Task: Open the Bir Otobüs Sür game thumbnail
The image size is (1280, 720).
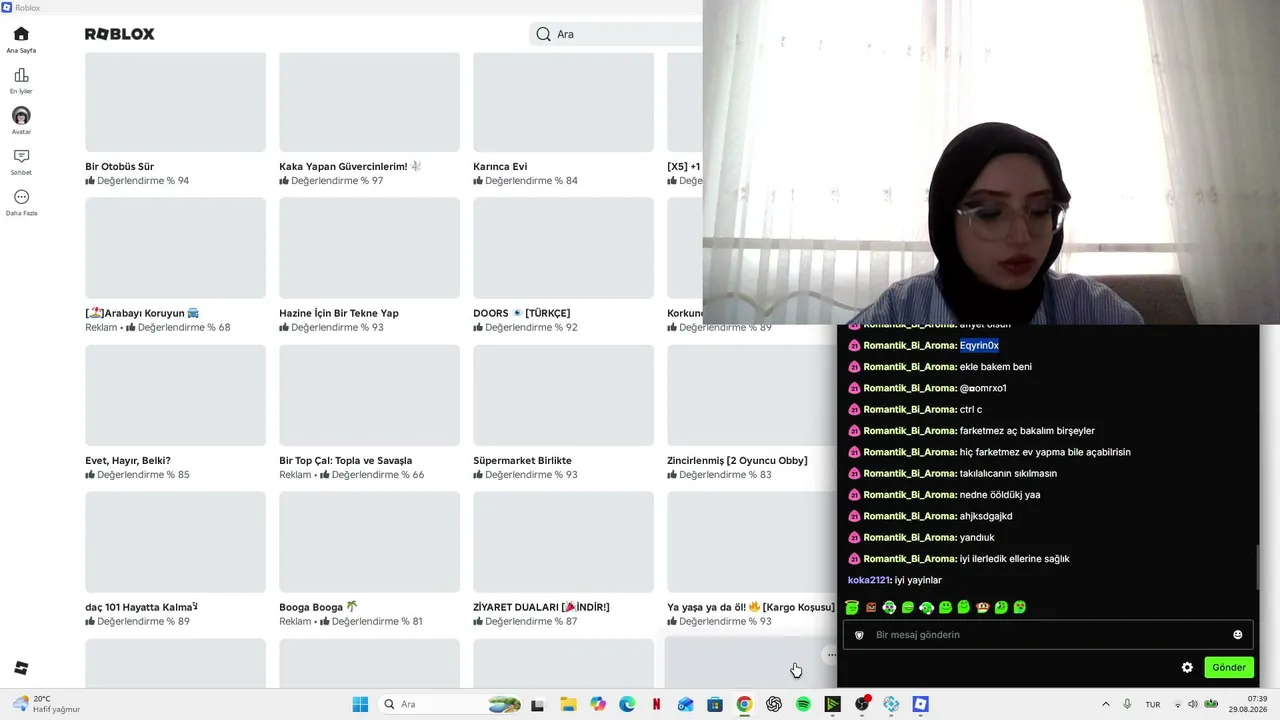Action: pos(175,102)
